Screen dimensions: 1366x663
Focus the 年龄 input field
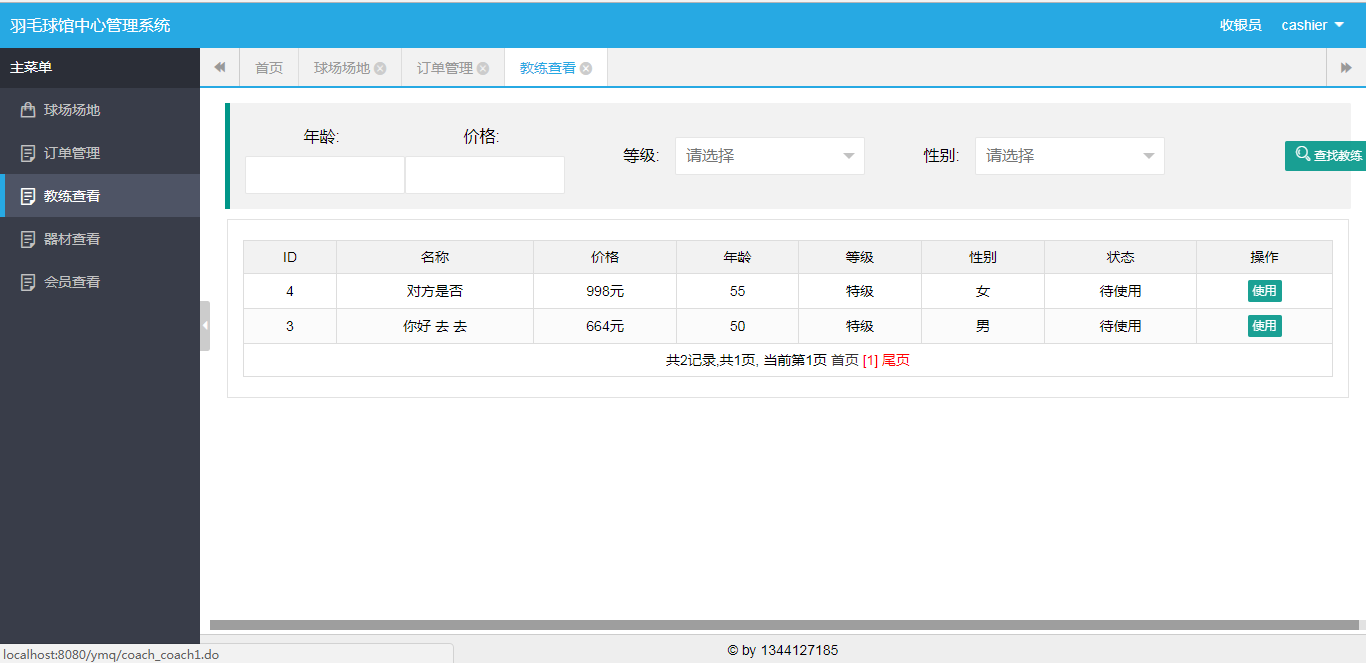325,175
